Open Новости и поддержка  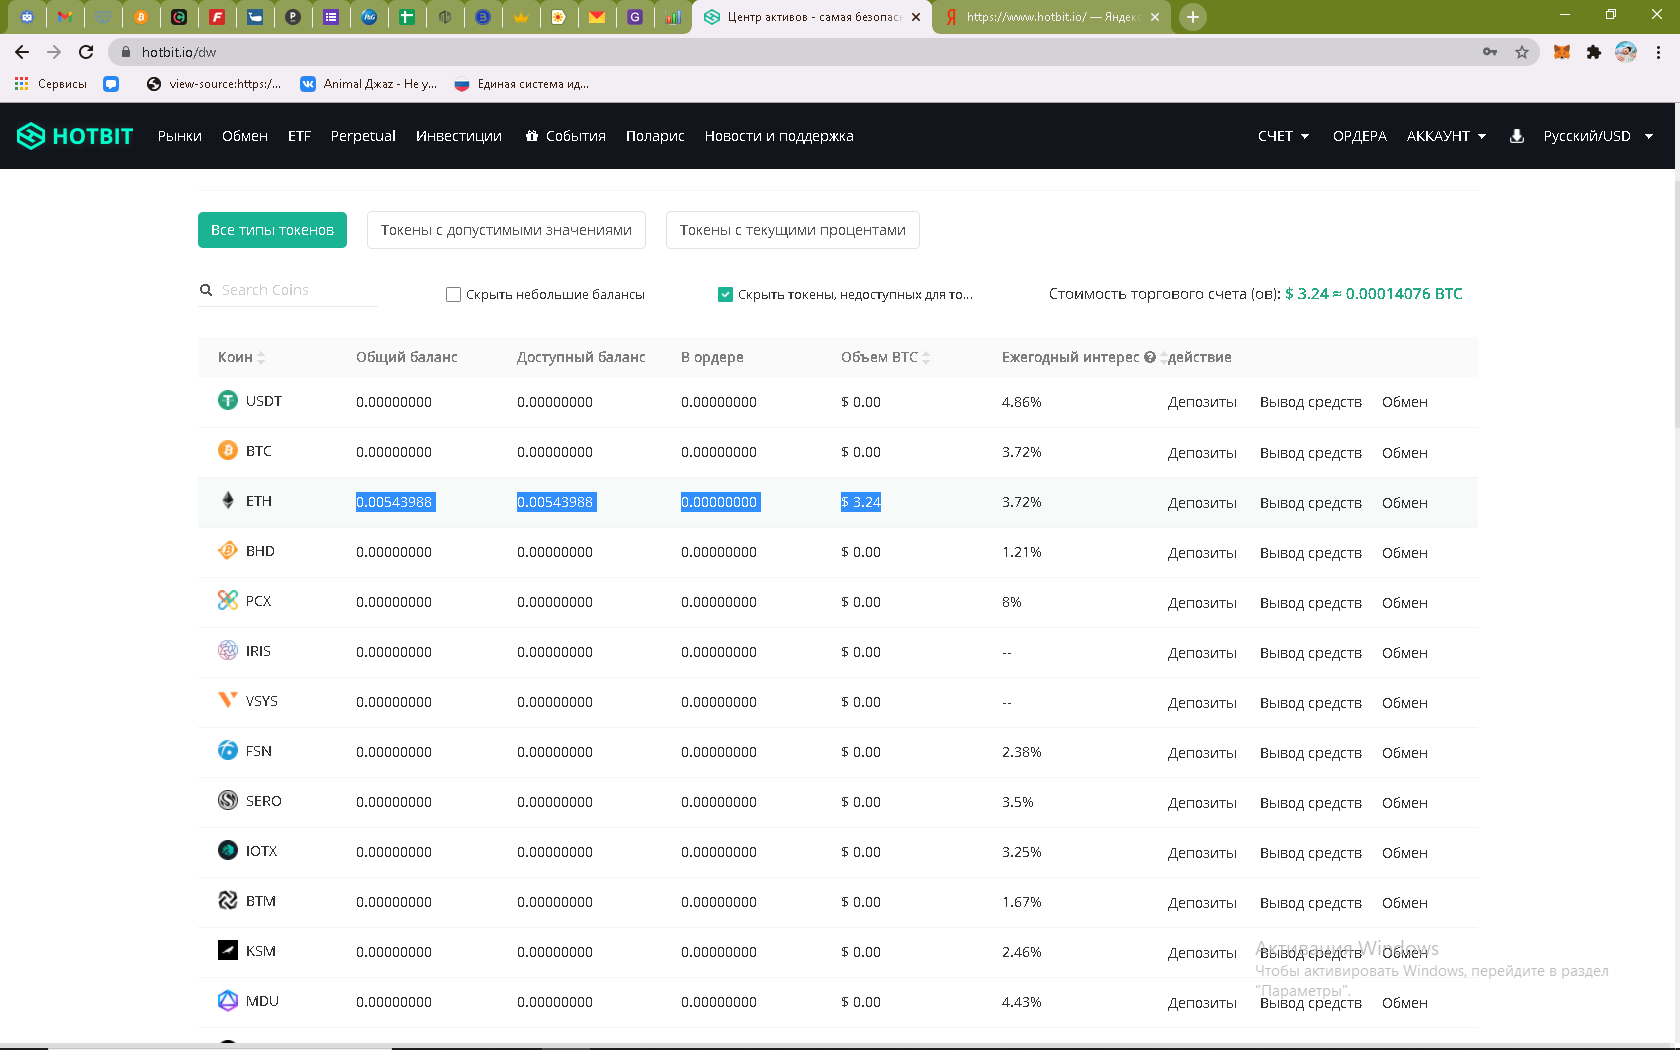coord(779,136)
